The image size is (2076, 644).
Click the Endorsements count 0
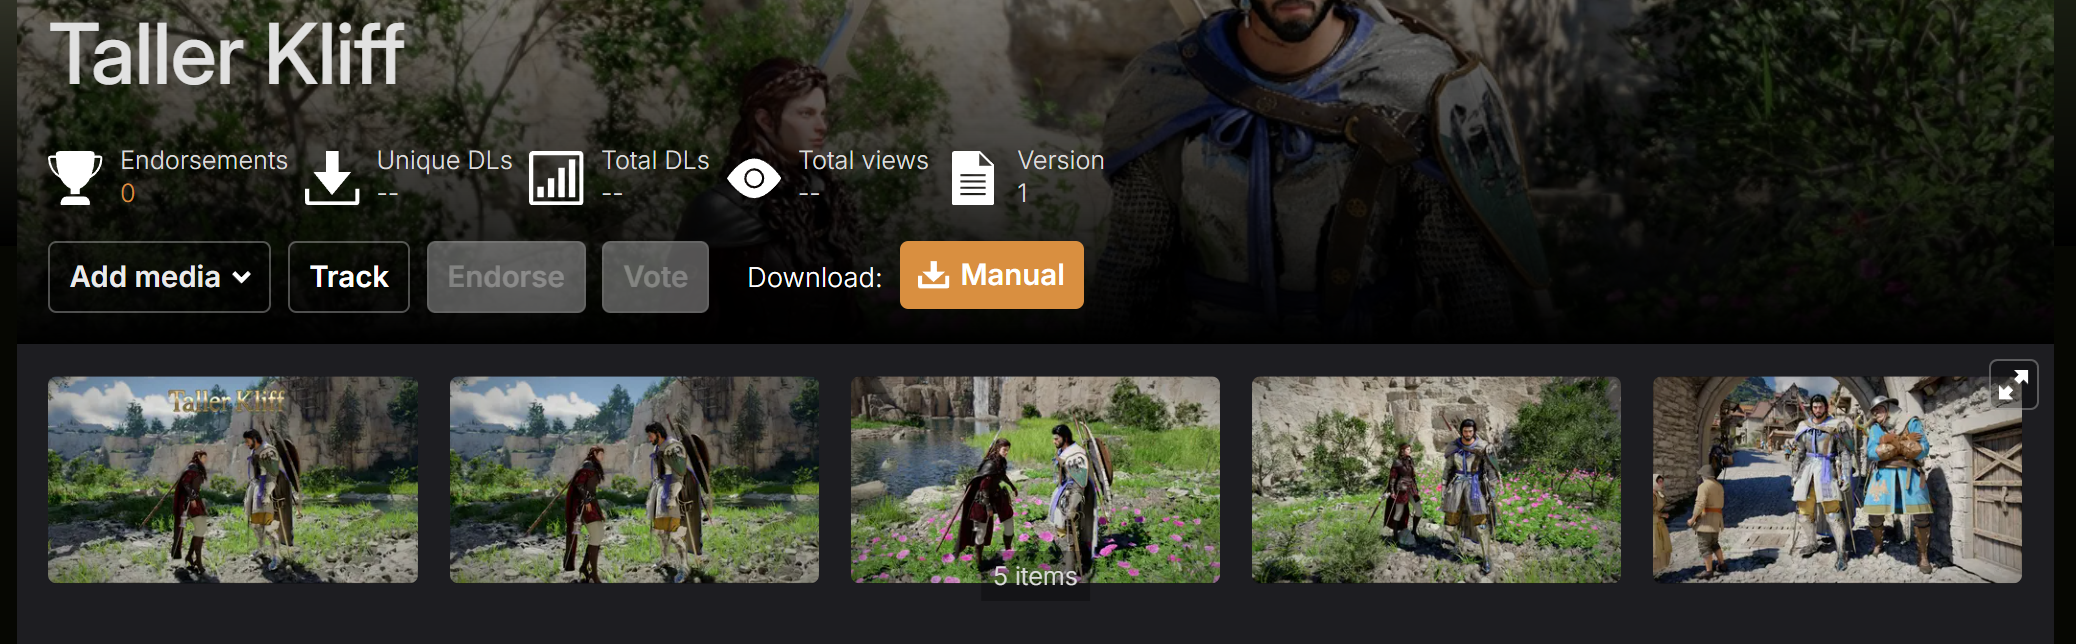128,193
